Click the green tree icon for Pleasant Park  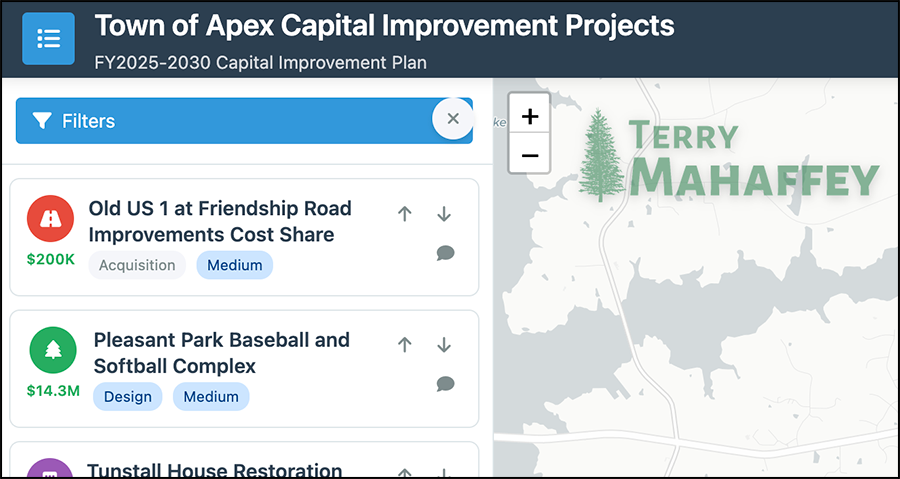53,350
